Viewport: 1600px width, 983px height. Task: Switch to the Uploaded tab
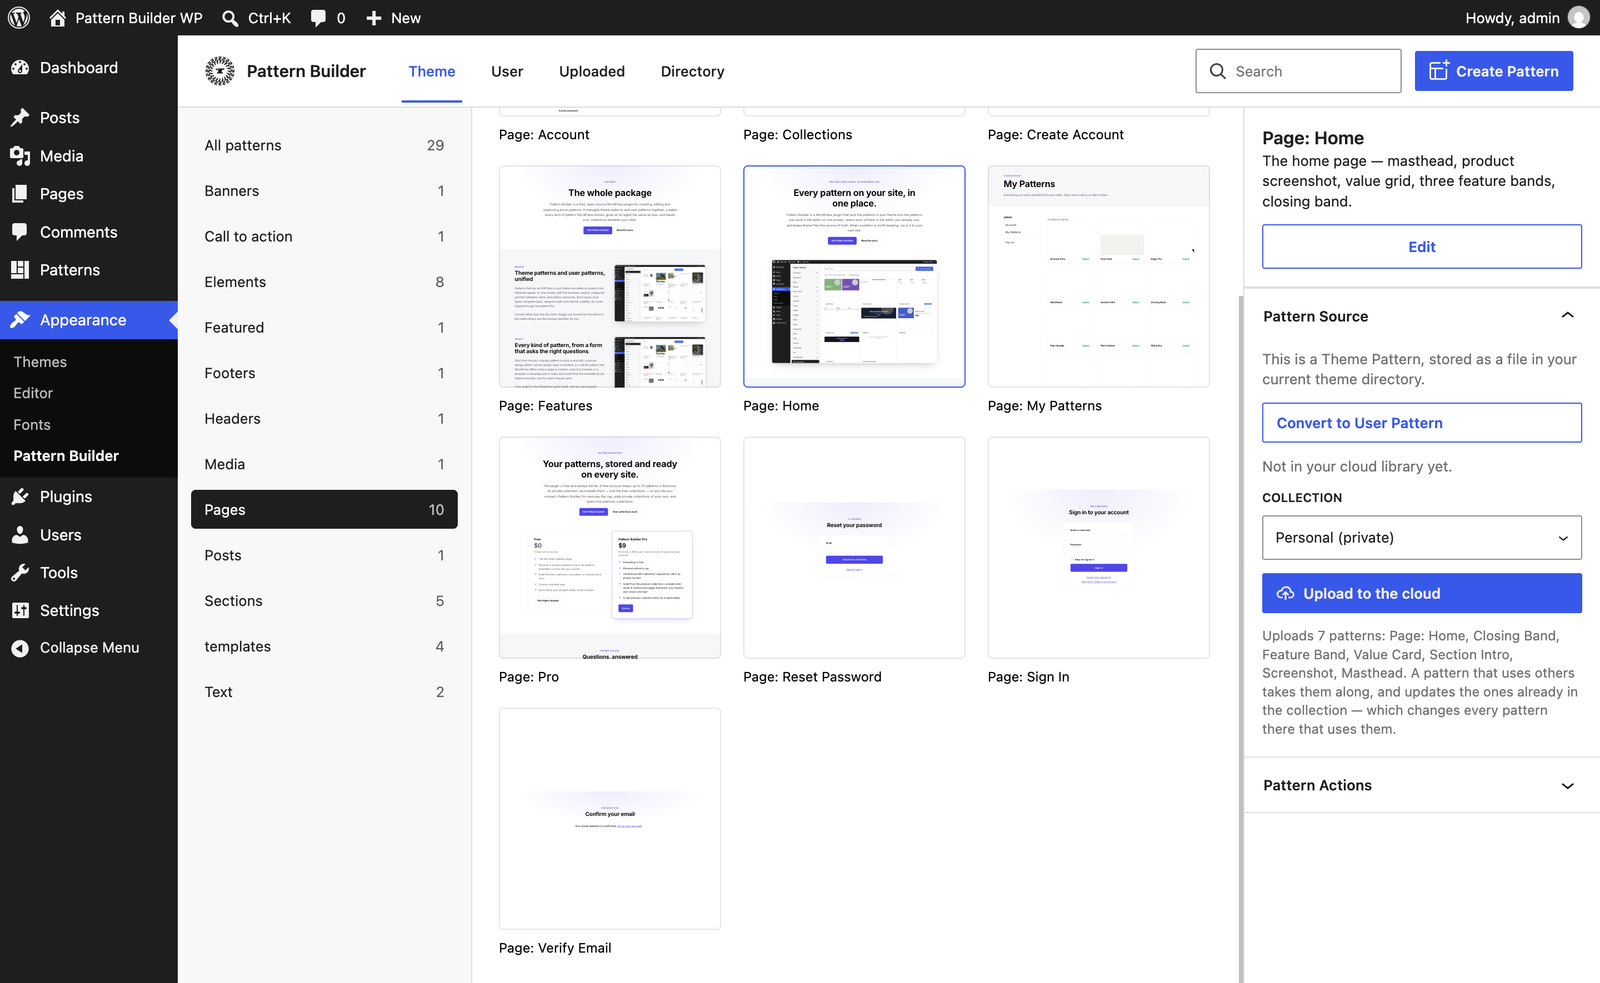[x=592, y=71]
